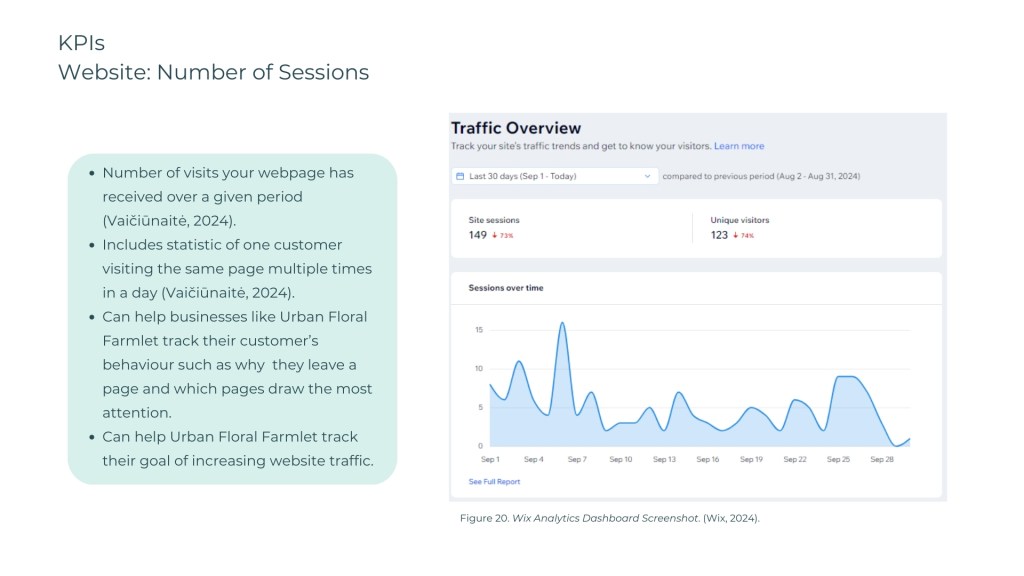The height and width of the screenshot is (576, 1024).
Task: Select the Site sessions metric
Action: pos(494,220)
